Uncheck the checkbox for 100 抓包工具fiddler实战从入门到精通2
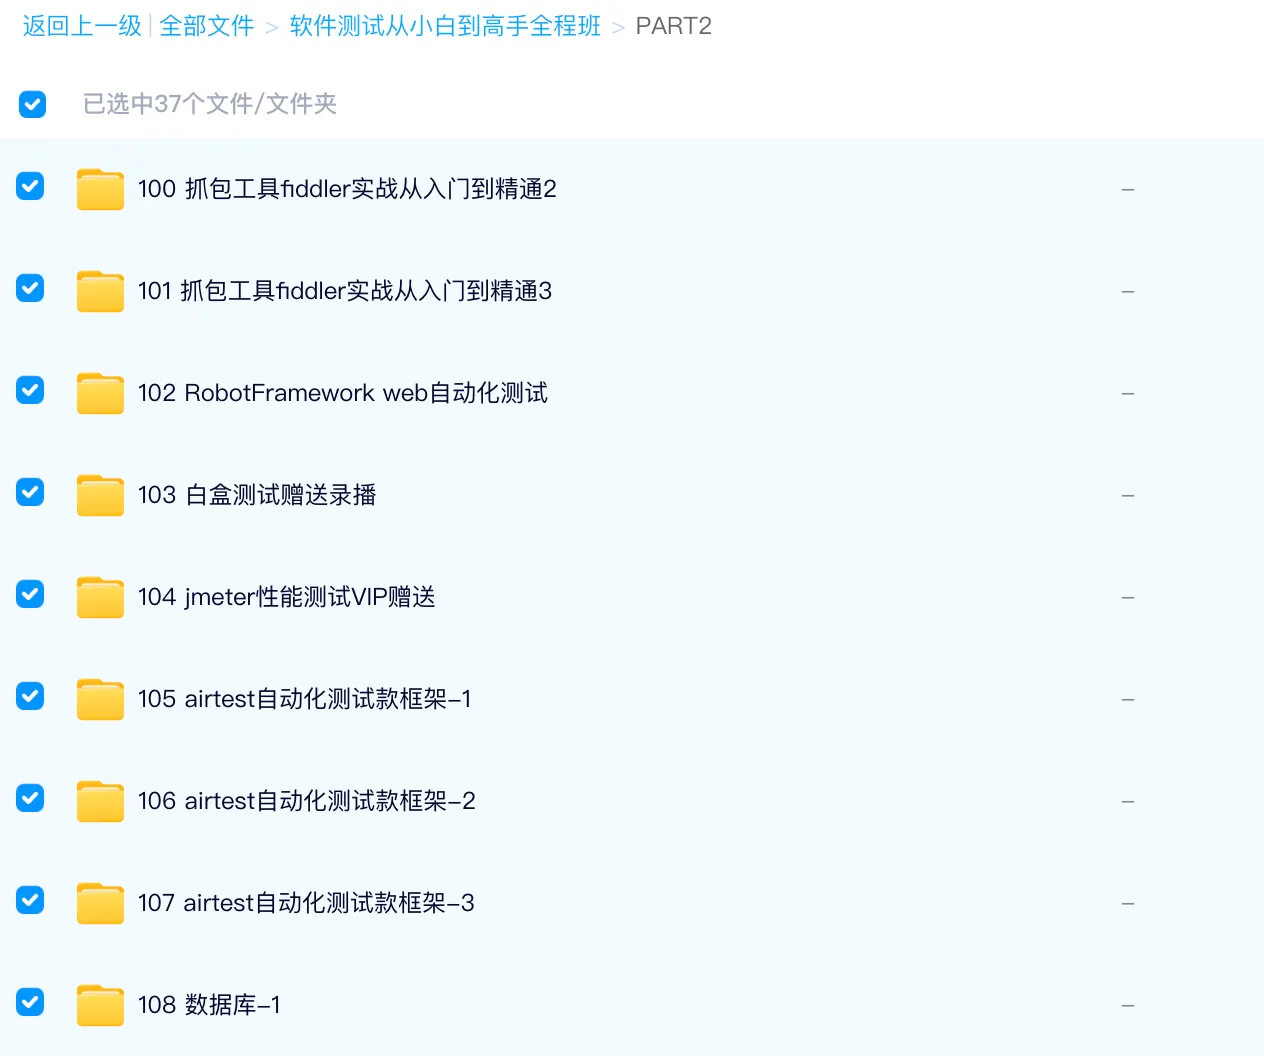The width and height of the screenshot is (1264, 1056). tap(30, 186)
